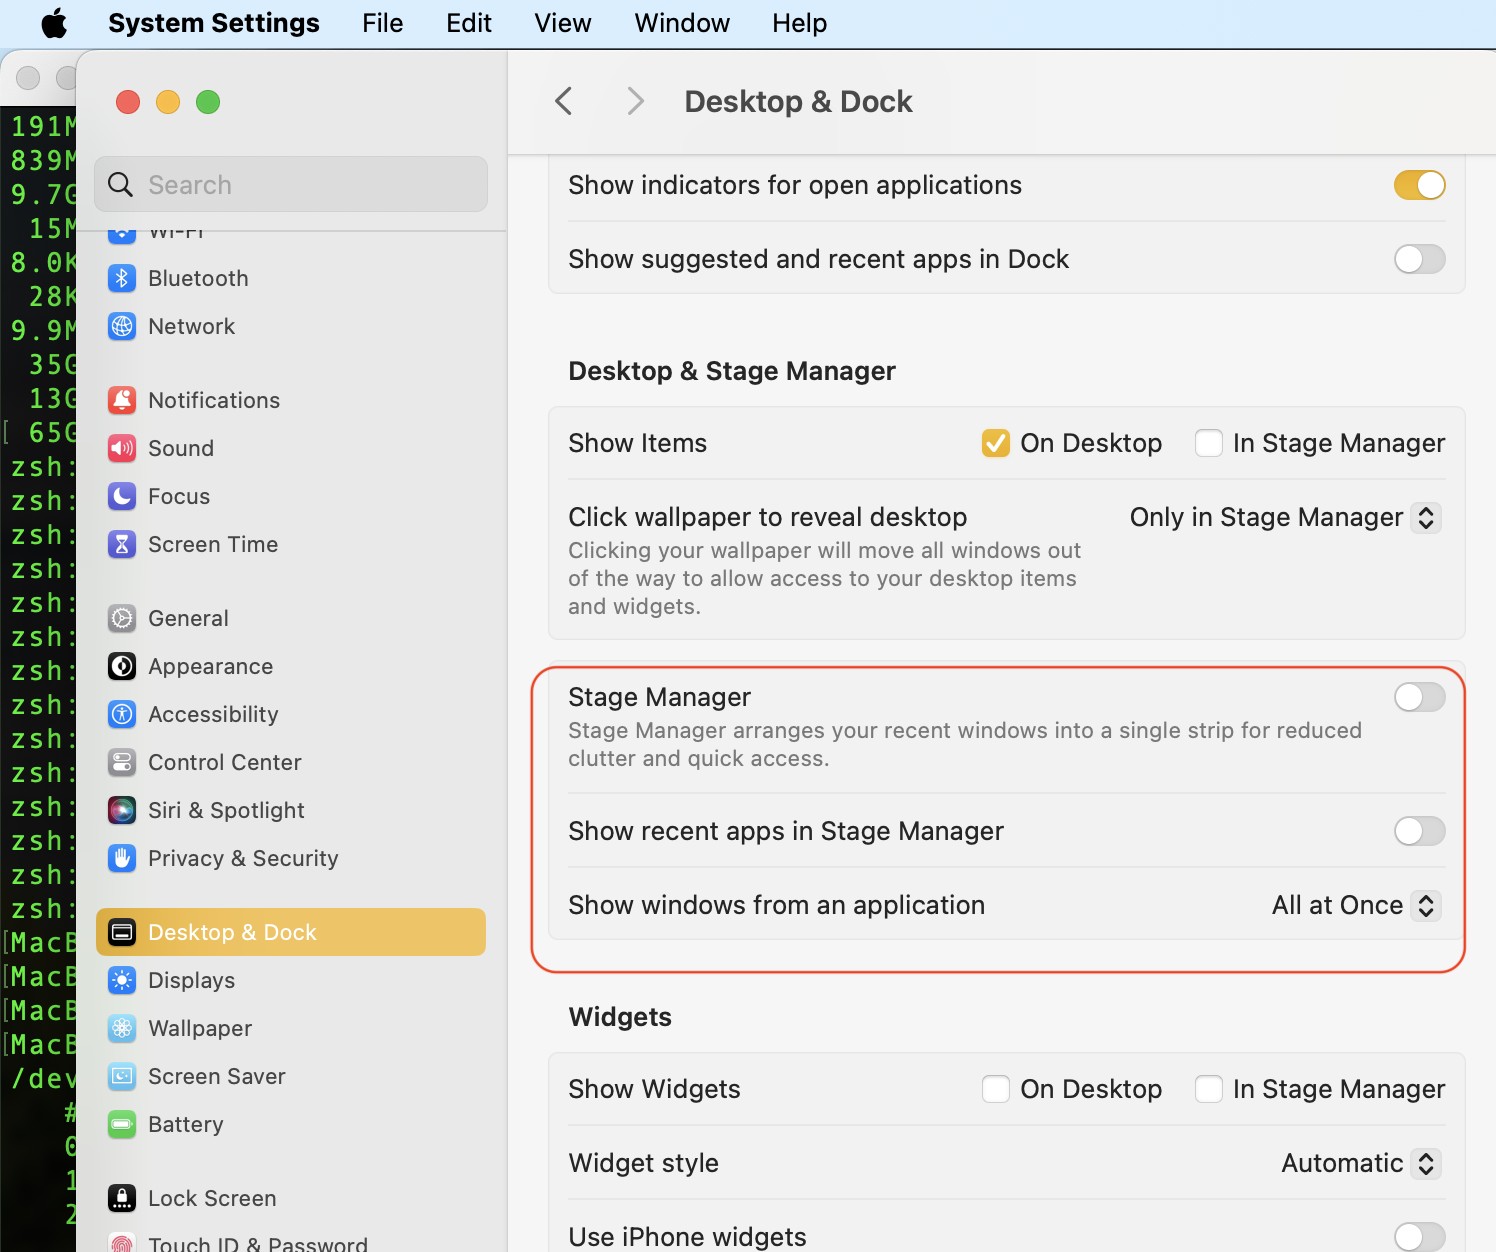The image size is (1496, 1252).
Task: Open Wallpaper settings
Action: point(291,1028)
